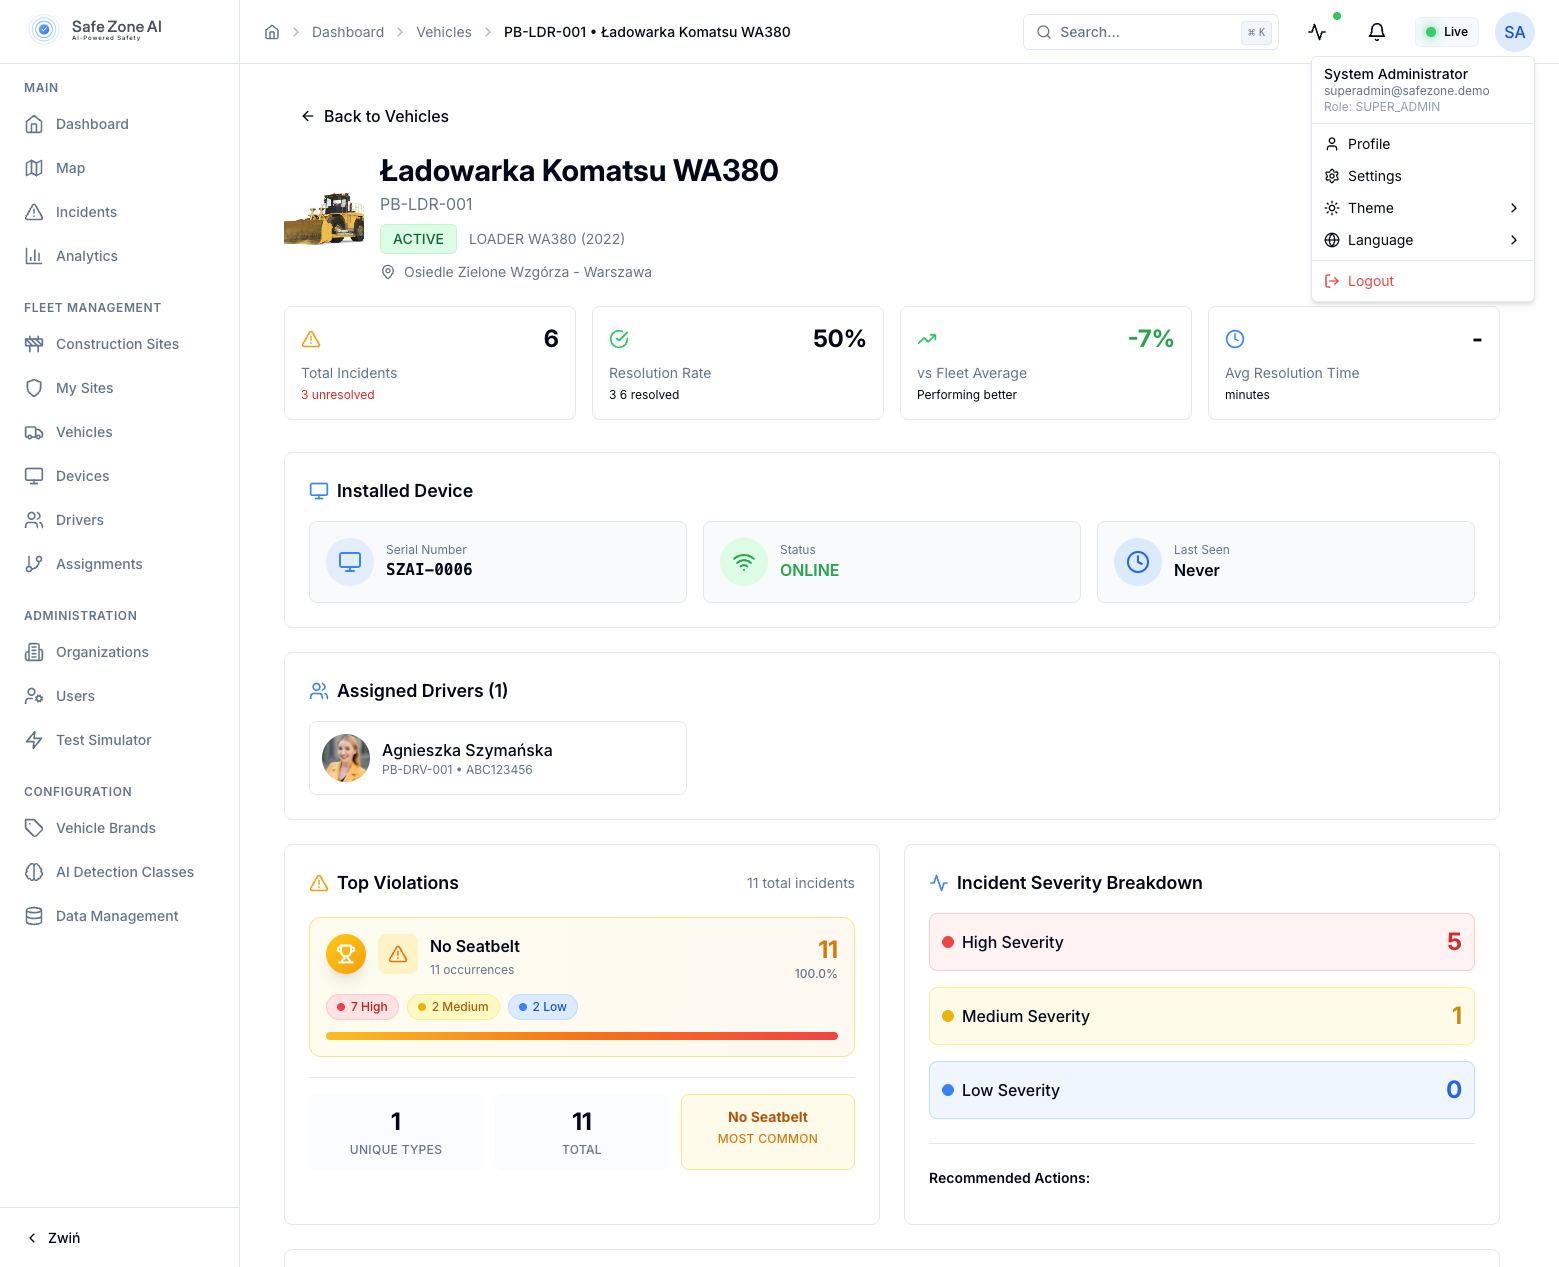Click the Safe Zone AI logo

[96, 30]
